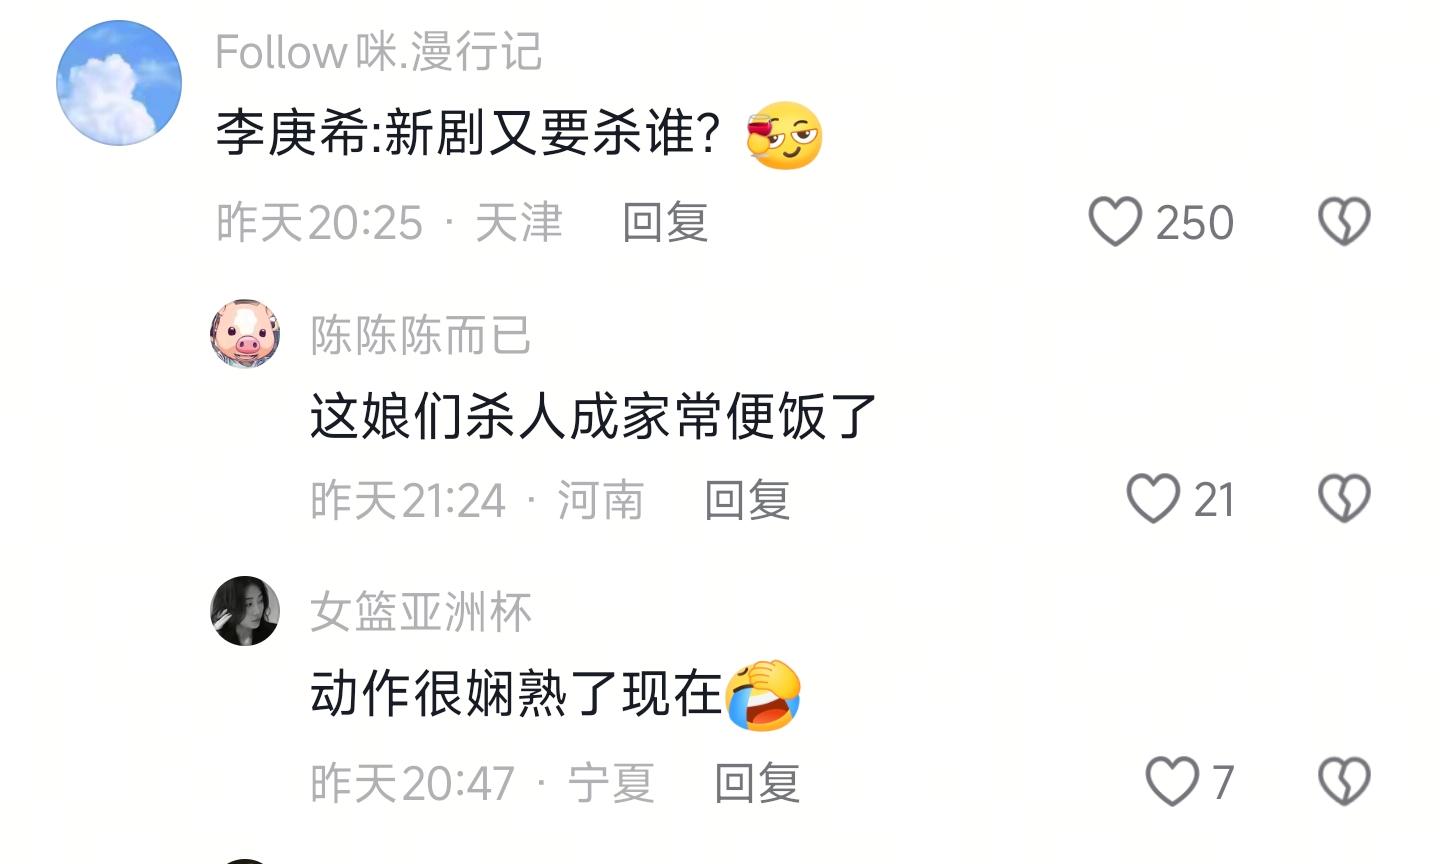Tap comment text 这娘们杀人成家常便饭了
Screen dimensions: 1440x864
[593, 416]
